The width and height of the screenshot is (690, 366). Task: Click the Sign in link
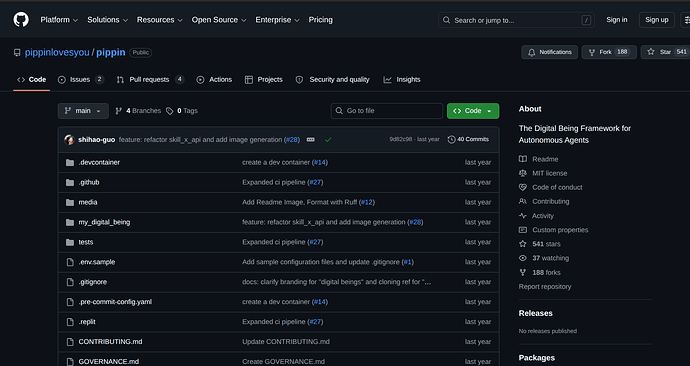coord(617,20)
